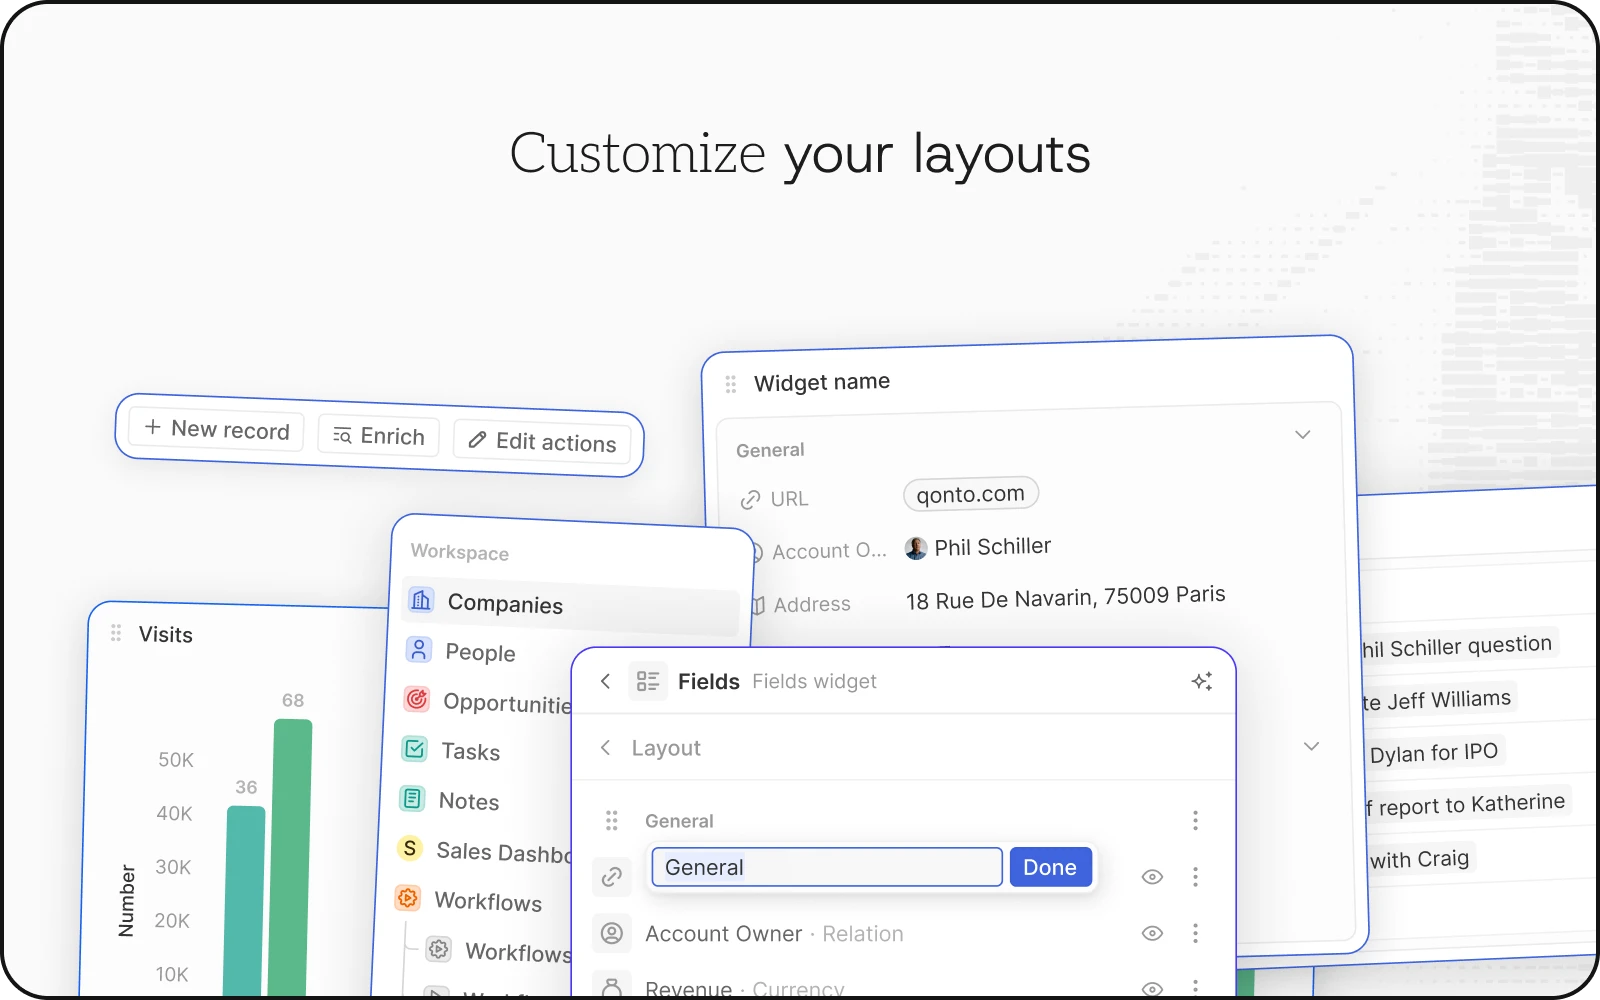Click the 'Widget name' title
Image resolution: width=1600 pixels, height=1000 pixels.
[x=822, y=382]
